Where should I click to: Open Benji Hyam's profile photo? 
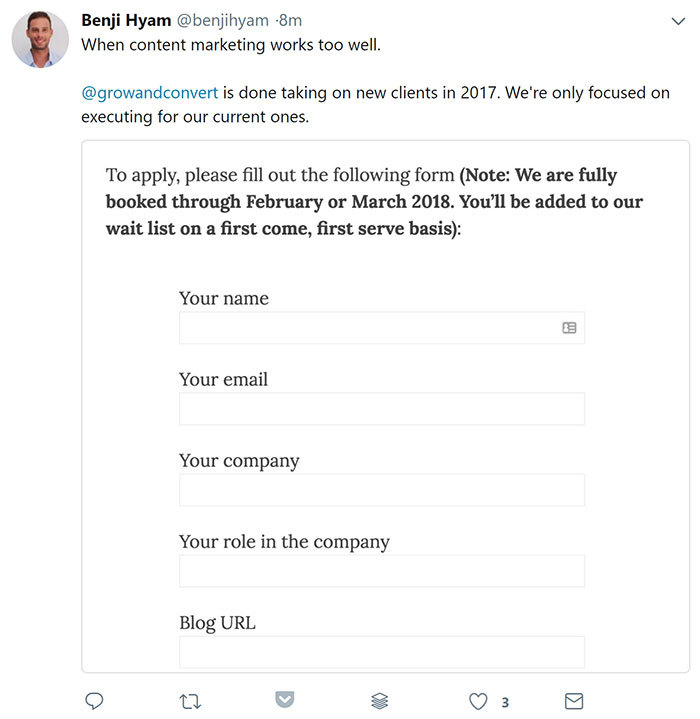click(x=40, y=41)
